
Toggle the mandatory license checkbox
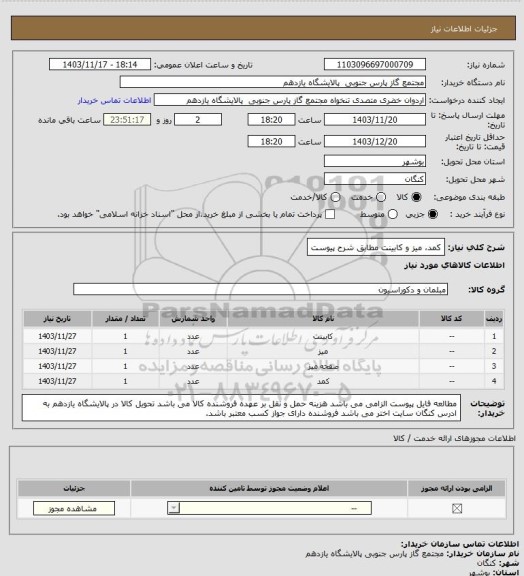pyautogui.click(x=457, y=508)
